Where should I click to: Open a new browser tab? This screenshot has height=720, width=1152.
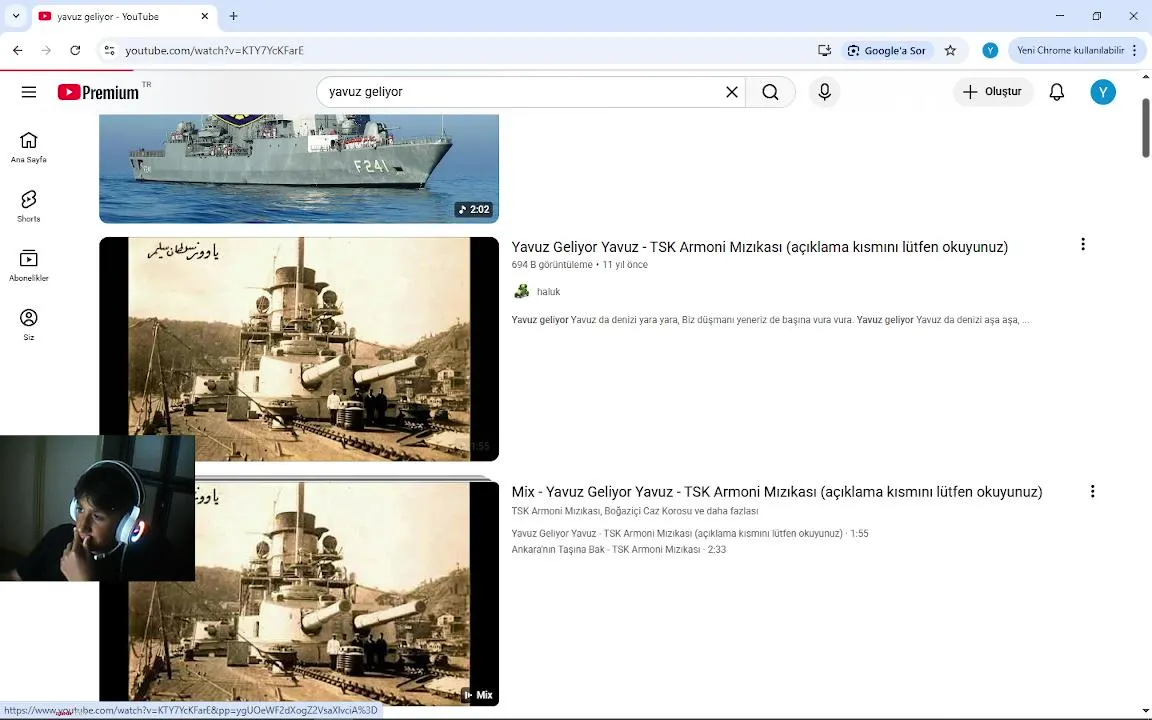tap(233, 16)
